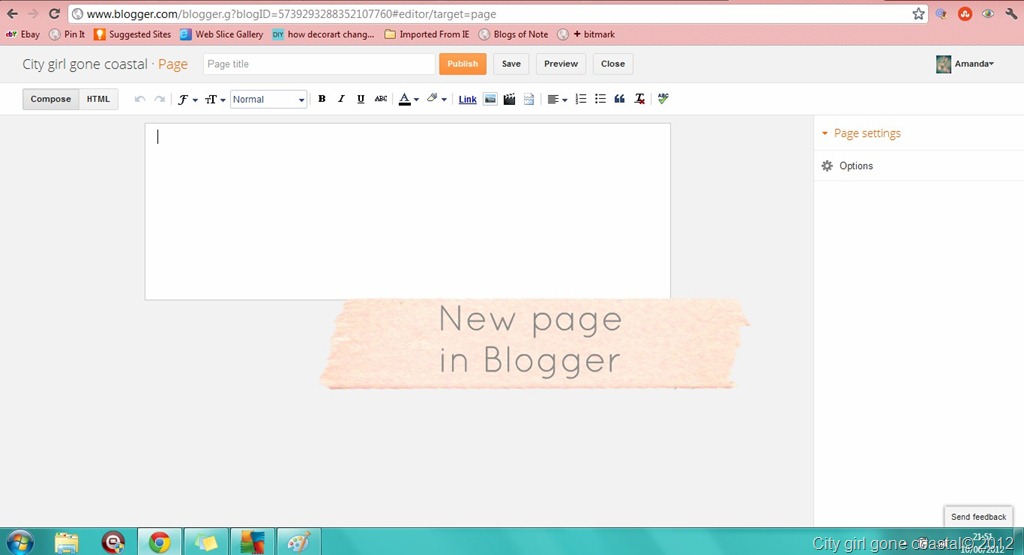Open Paint from the taskbar
Viewport: 1024px width, 555px height.
[x=299, y=542]
